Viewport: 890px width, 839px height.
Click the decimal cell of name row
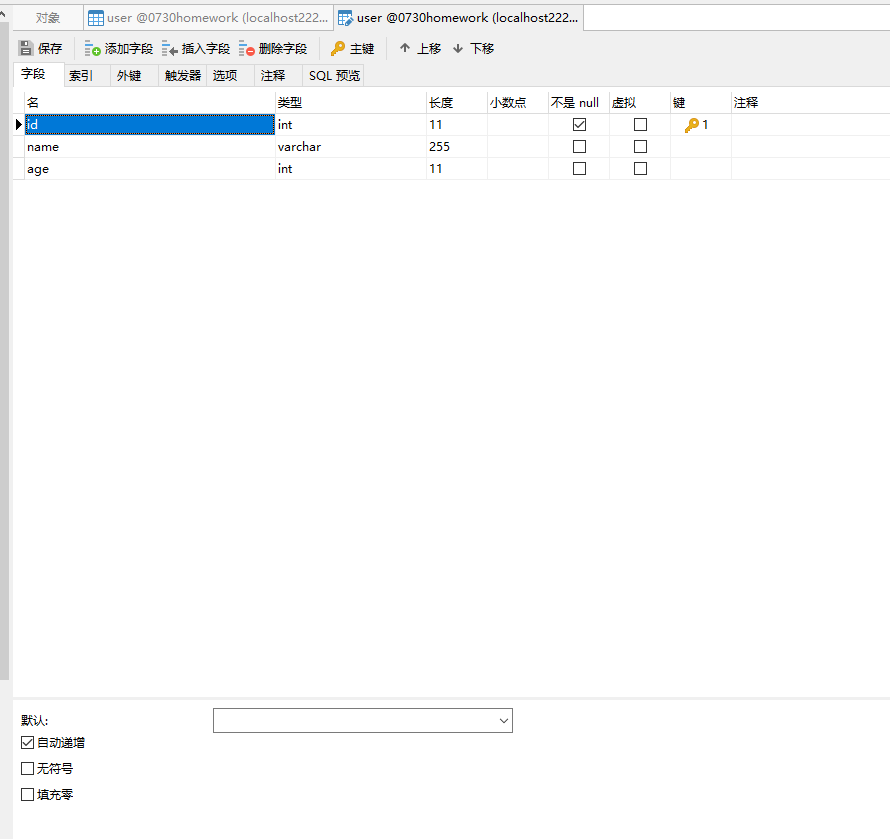[x=518, y=146]
